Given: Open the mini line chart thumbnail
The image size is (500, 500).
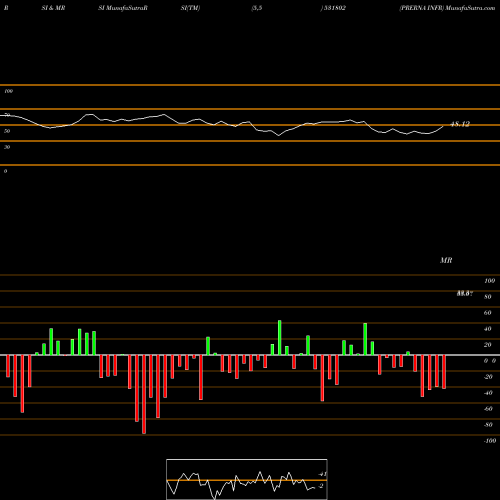Looking at the screenshot, I should [x=247, y=479].
